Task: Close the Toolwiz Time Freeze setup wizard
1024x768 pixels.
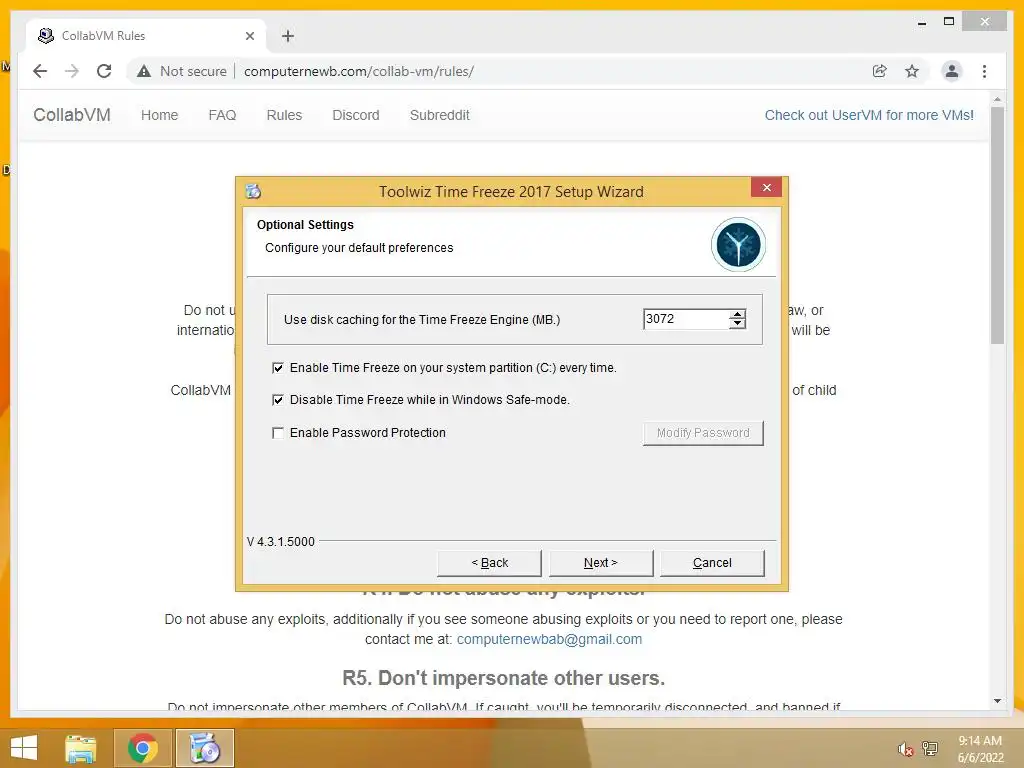Action: [x=767, y=187]
